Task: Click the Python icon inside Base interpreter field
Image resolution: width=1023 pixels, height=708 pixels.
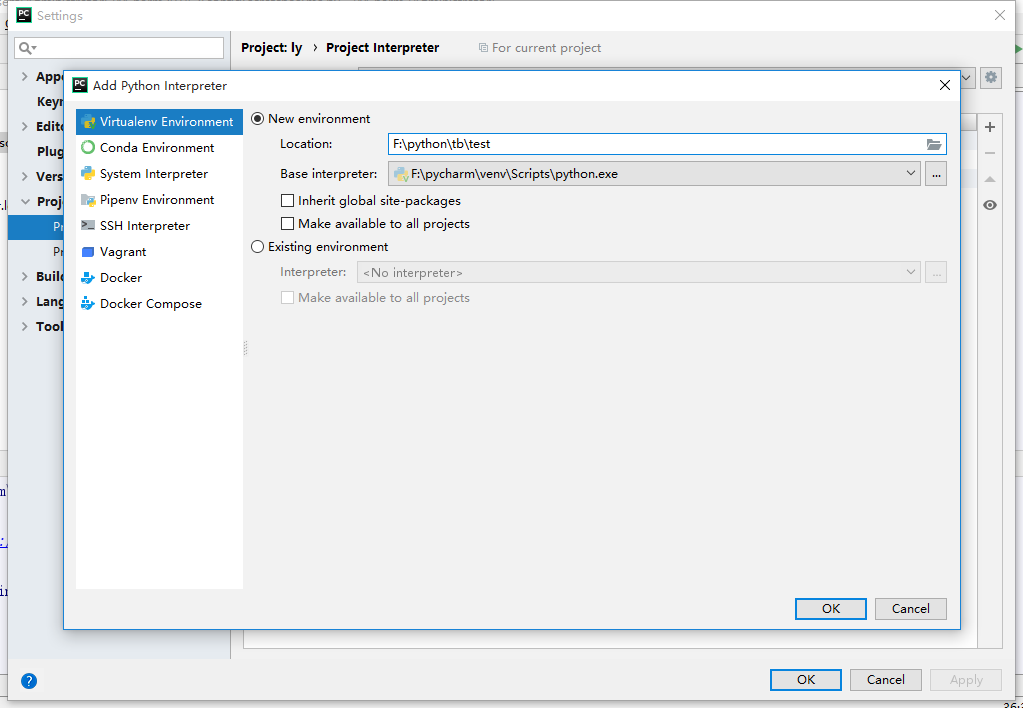Action: 401,174
